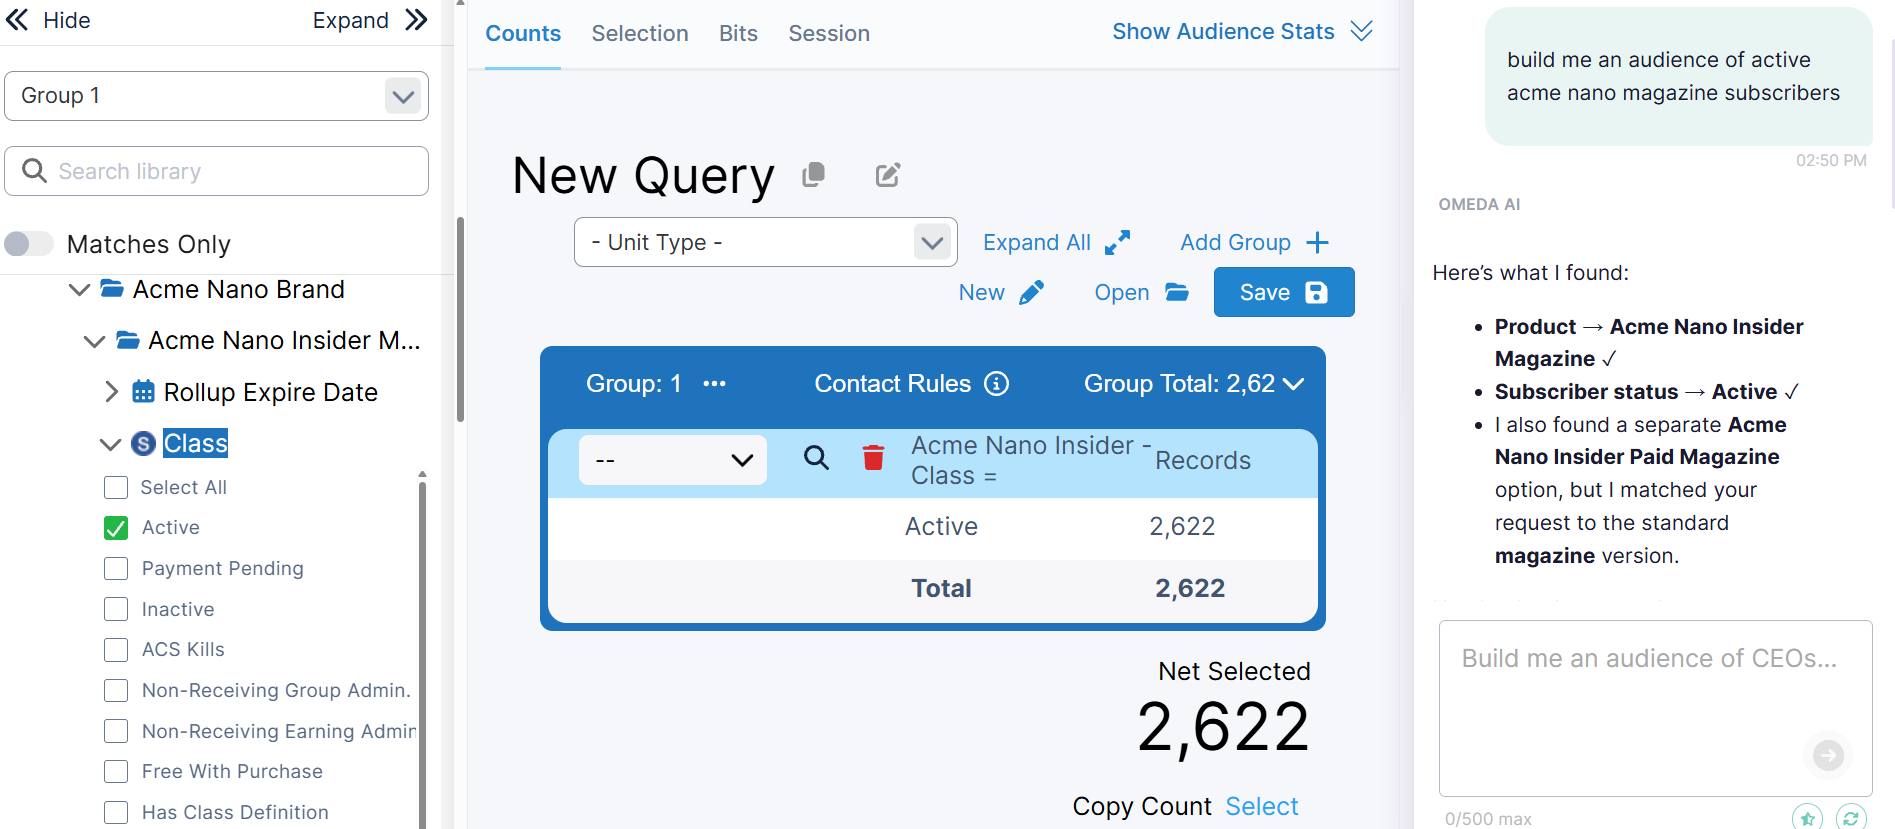Check the Free With Purchase checkbox

[x=116, y=772]
